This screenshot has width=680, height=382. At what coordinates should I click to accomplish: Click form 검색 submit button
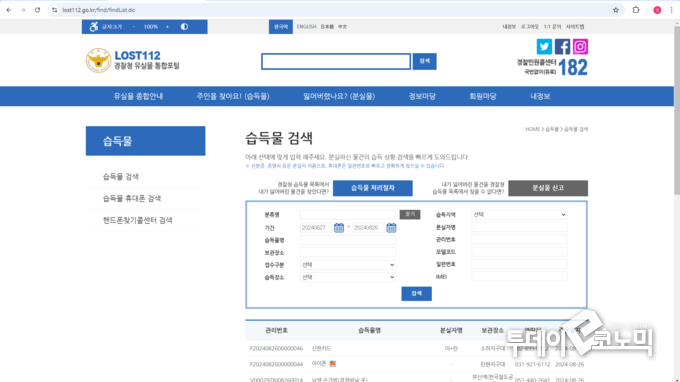(x=416, y=294)
